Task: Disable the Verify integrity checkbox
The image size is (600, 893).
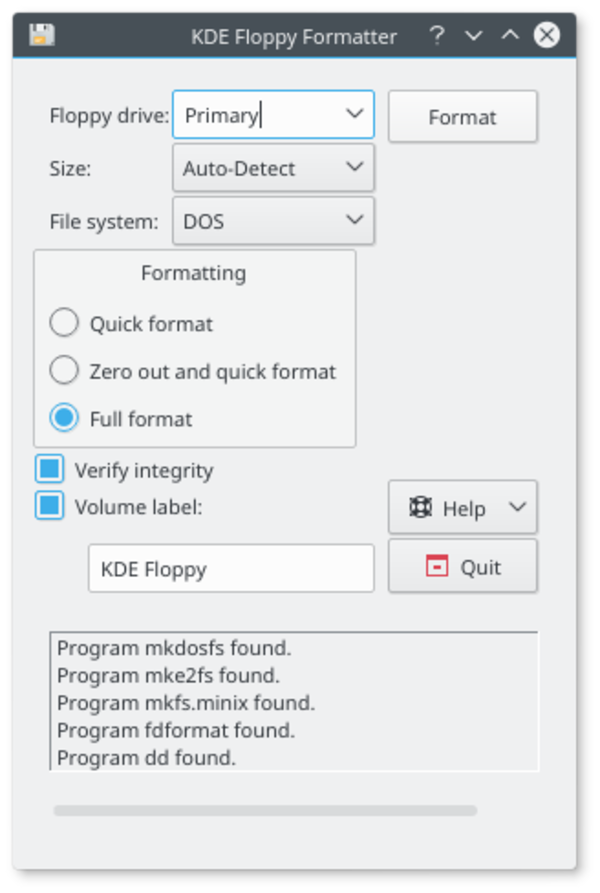Action: tap(50, 469)
